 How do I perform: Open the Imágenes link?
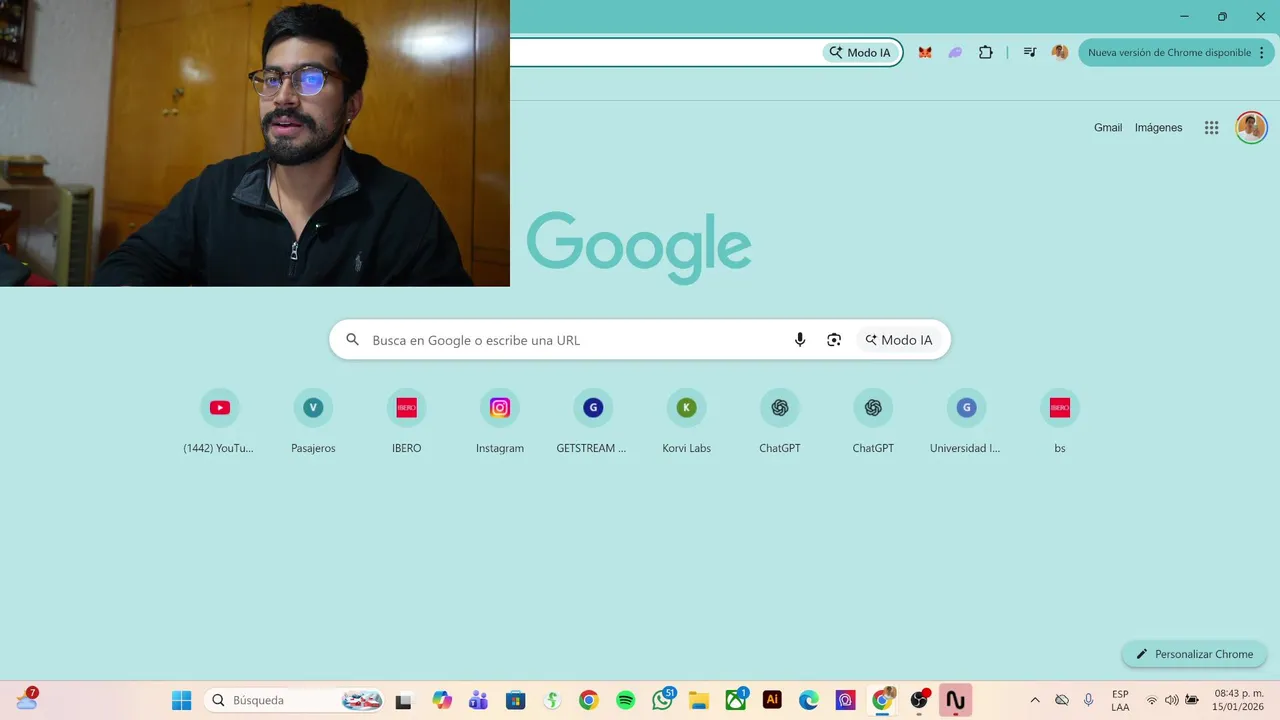tap(1158, 128)
